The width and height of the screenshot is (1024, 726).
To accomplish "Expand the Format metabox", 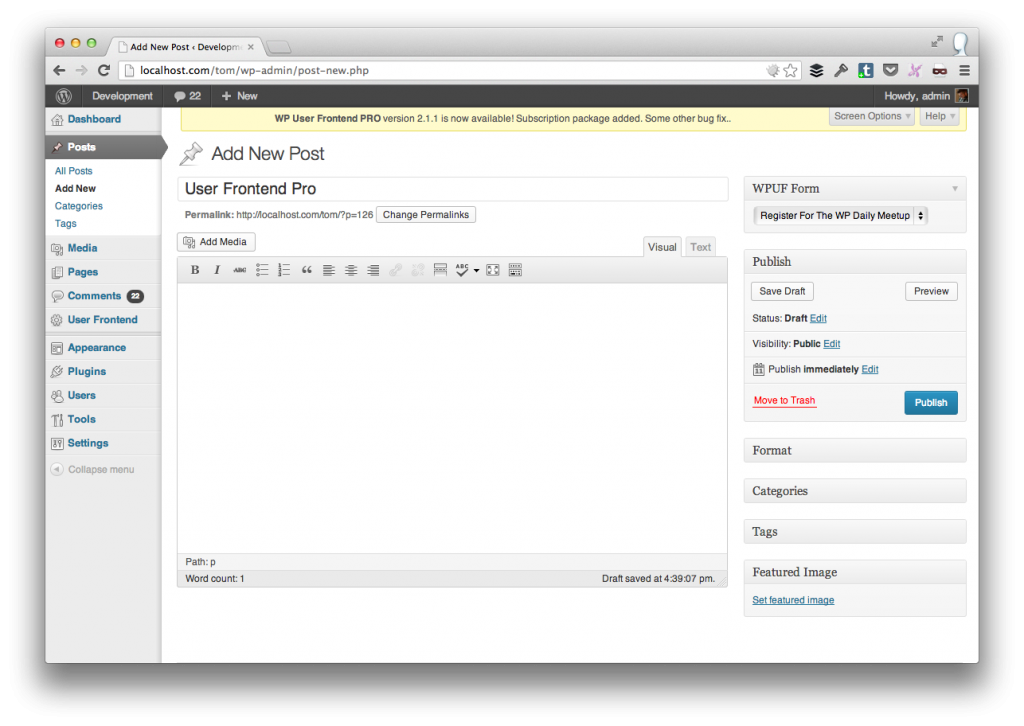I will pyautogui.click(x=855, y=450).
